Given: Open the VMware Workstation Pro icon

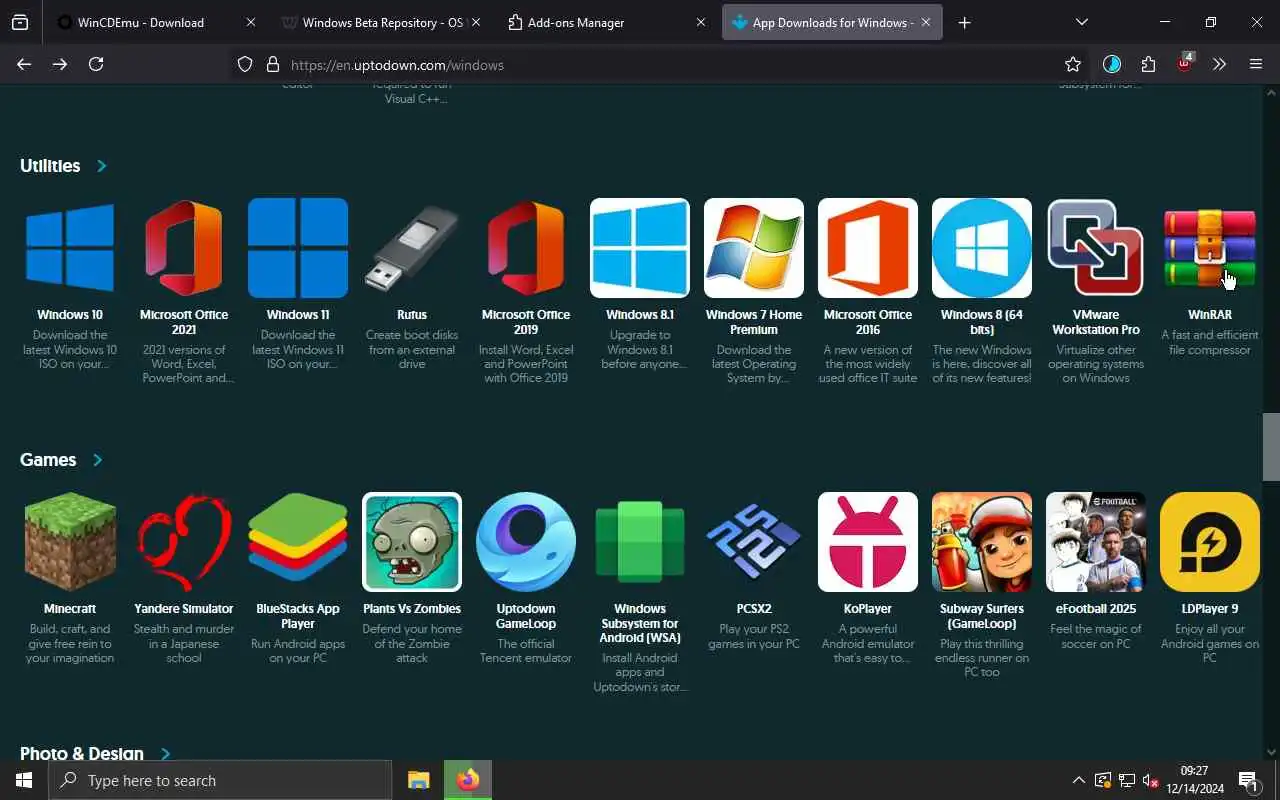Looking at the screenshot, I should (x=1096, y=248).
